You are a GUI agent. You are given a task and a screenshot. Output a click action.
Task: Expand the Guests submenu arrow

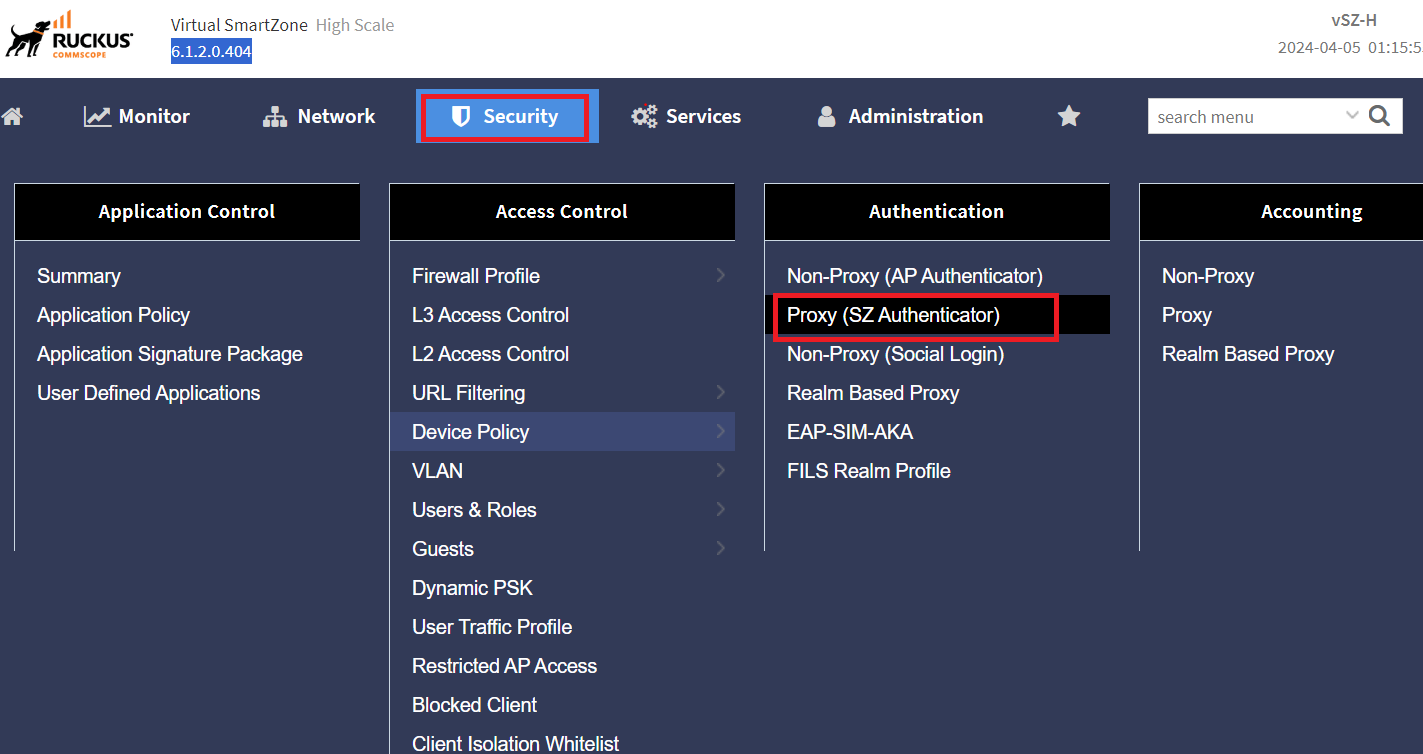coord(720,548)
